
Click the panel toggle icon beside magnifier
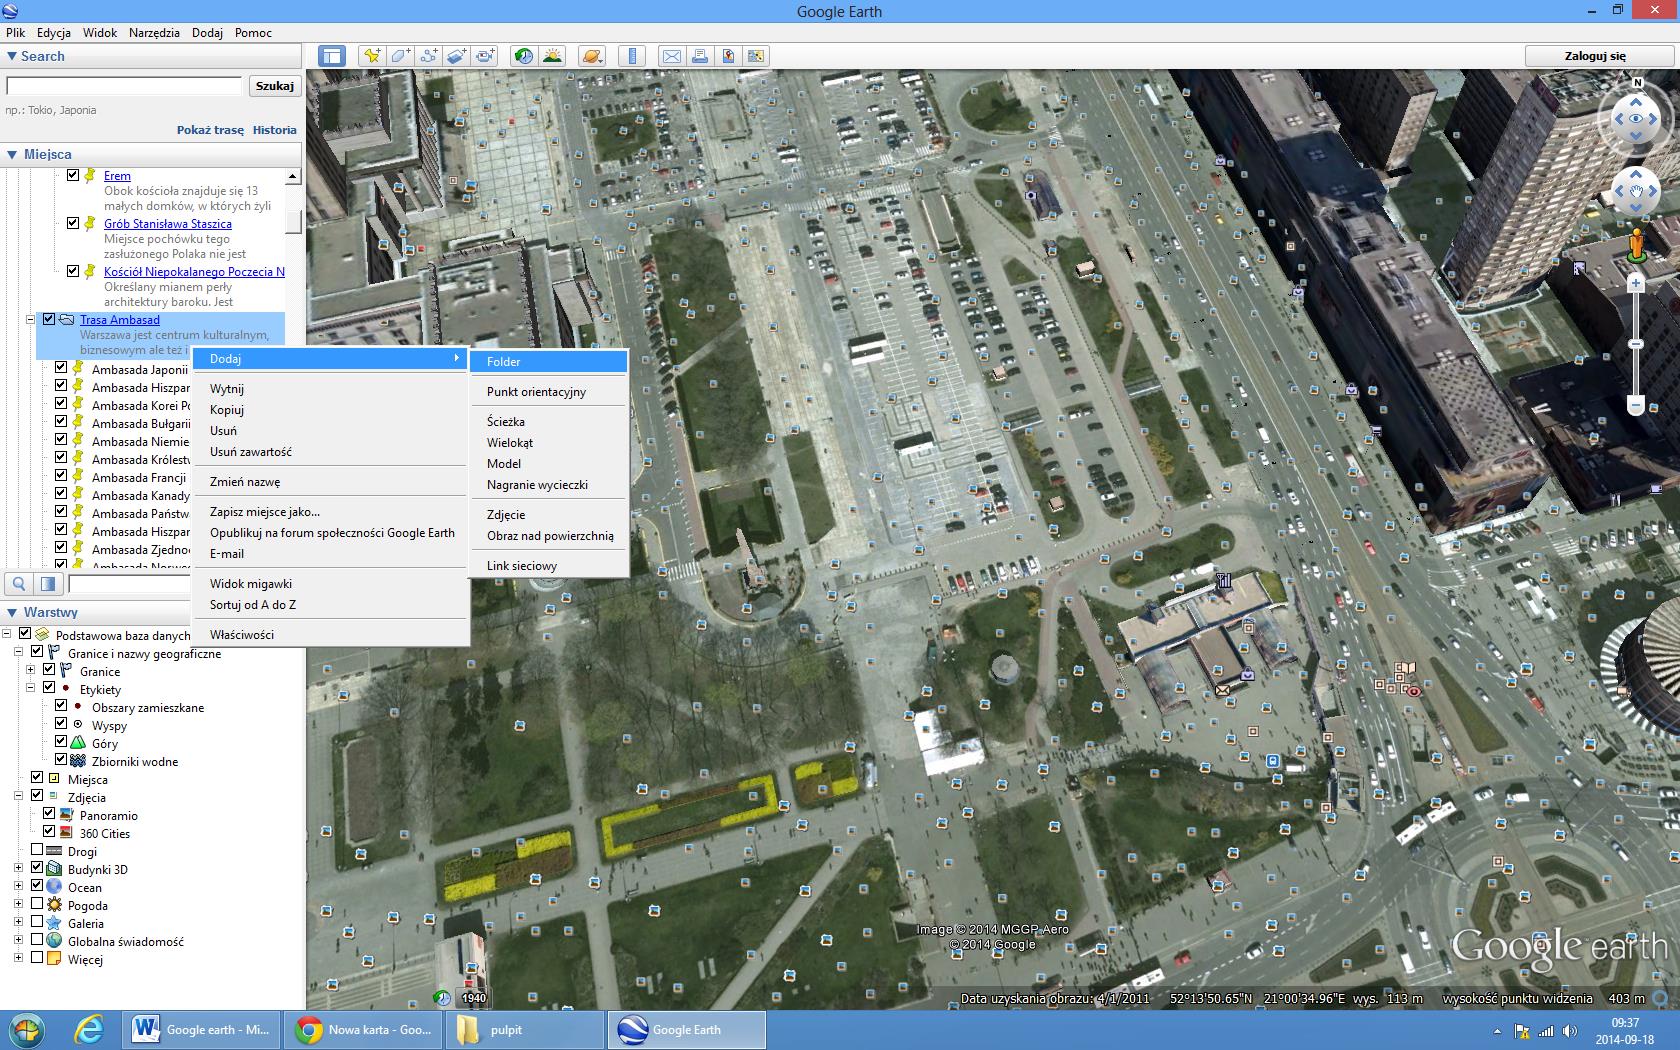click(48, 584)
